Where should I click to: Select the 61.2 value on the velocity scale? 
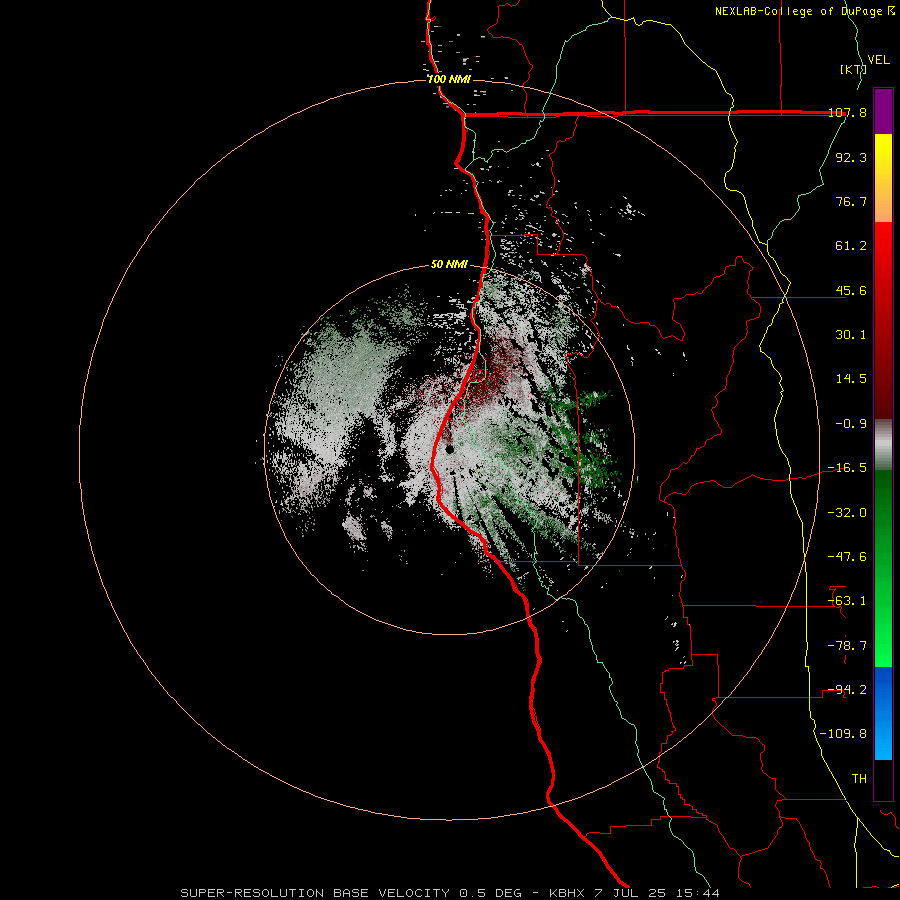[x=851, y=246]
